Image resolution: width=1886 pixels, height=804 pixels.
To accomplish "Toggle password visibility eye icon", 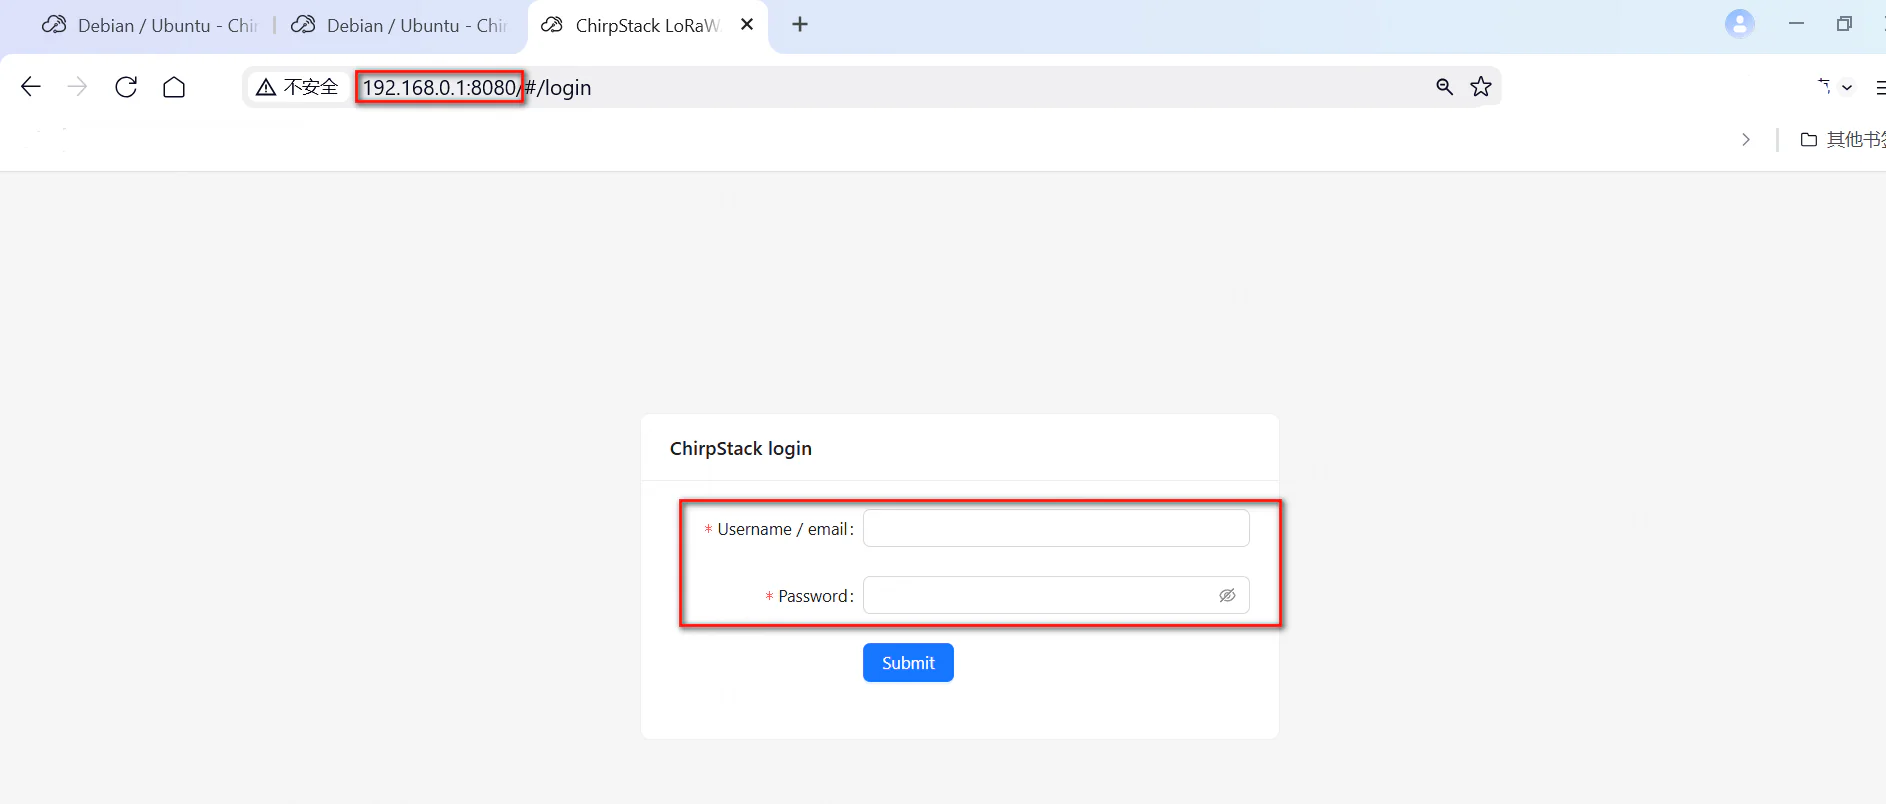I will click(1227, 596).
